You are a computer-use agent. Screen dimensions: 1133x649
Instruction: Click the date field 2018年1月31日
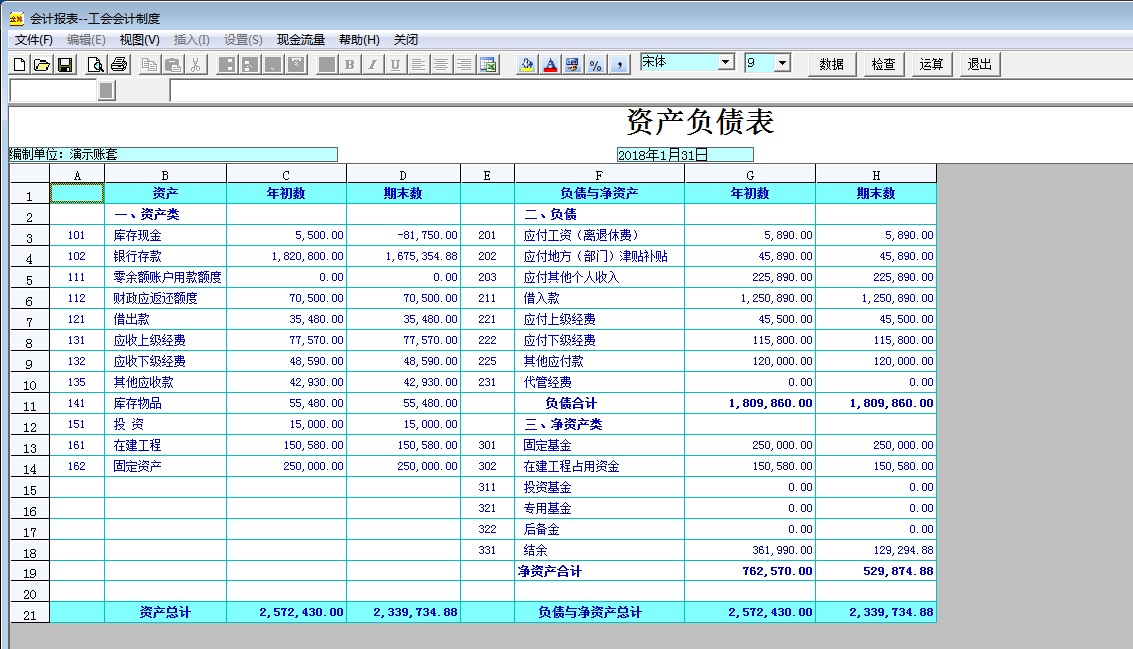tap(685, 155)
